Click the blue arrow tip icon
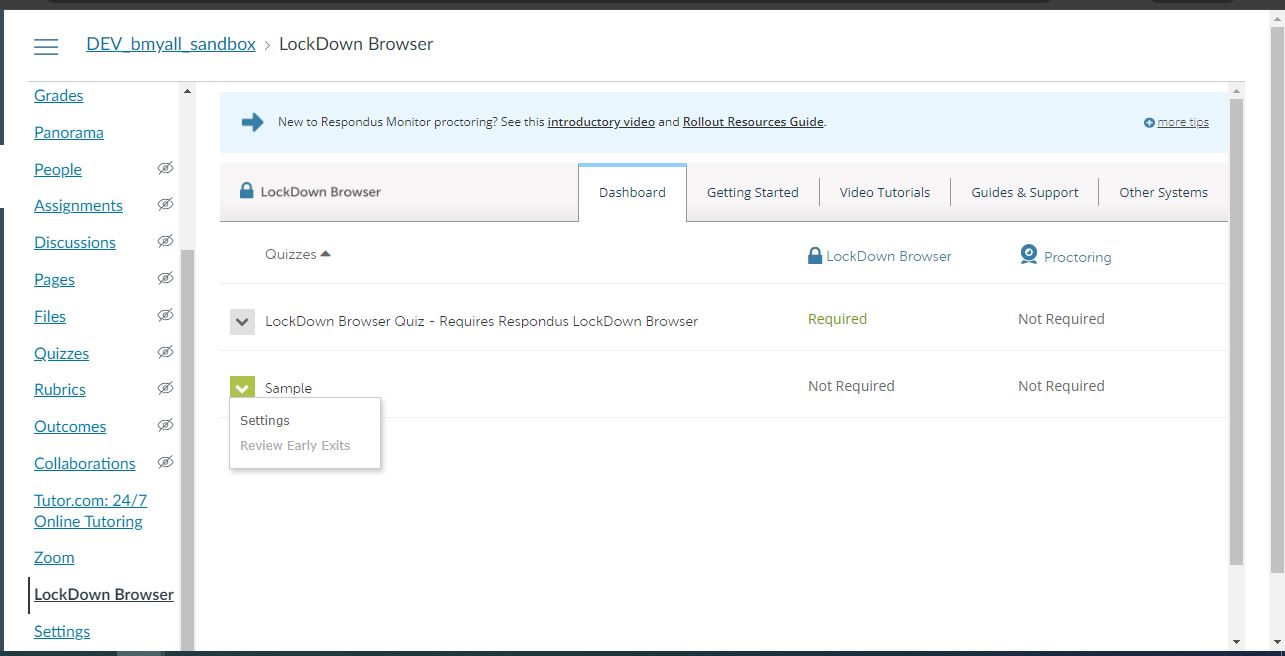The width and height of the screenshot is (1285, 656). point(252,122)
